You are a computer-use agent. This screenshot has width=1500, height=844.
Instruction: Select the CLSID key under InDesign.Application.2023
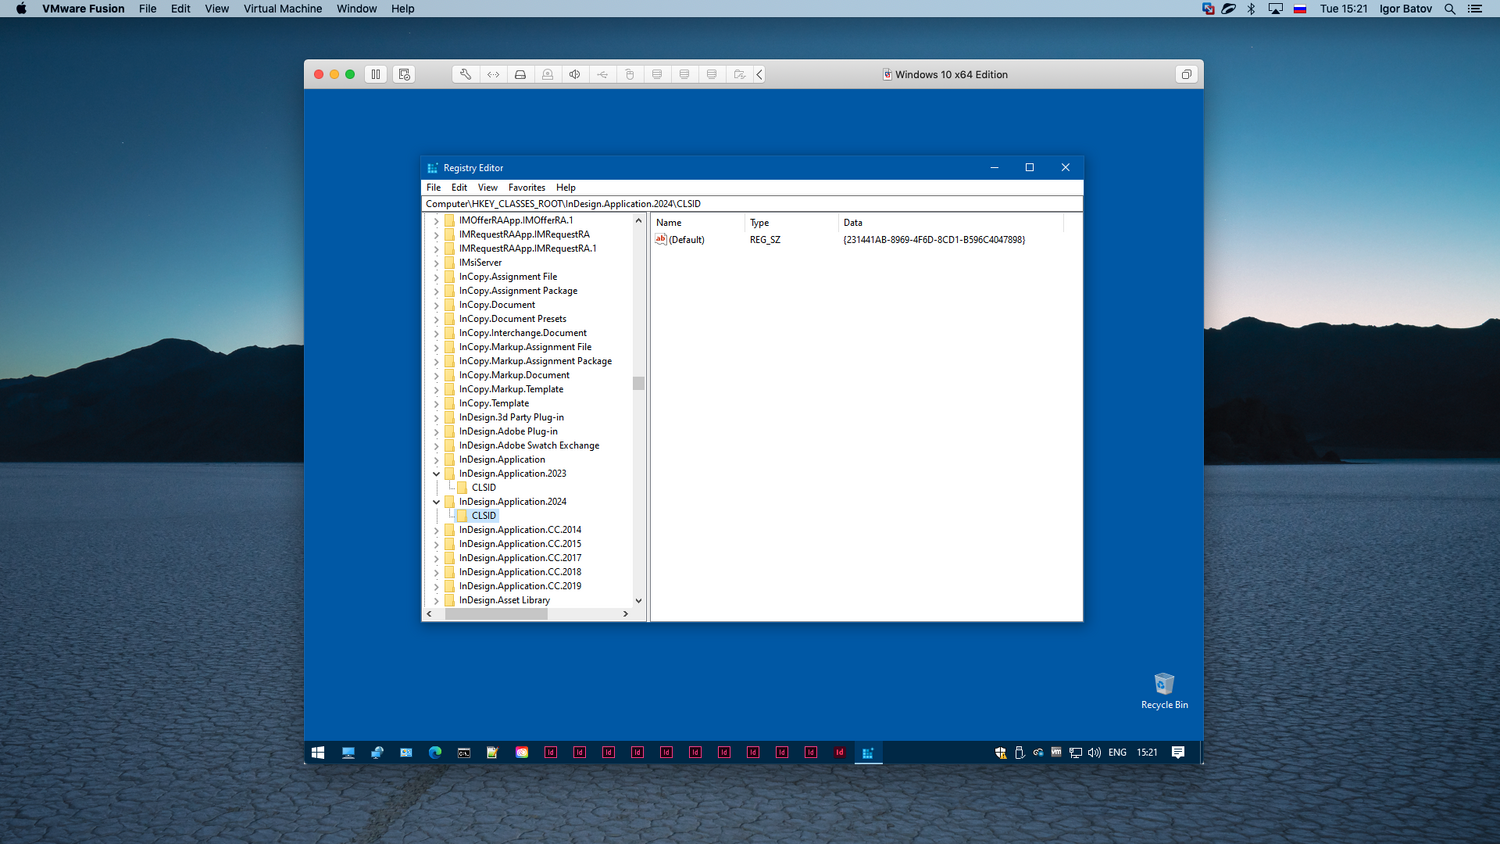click(483, 488)
